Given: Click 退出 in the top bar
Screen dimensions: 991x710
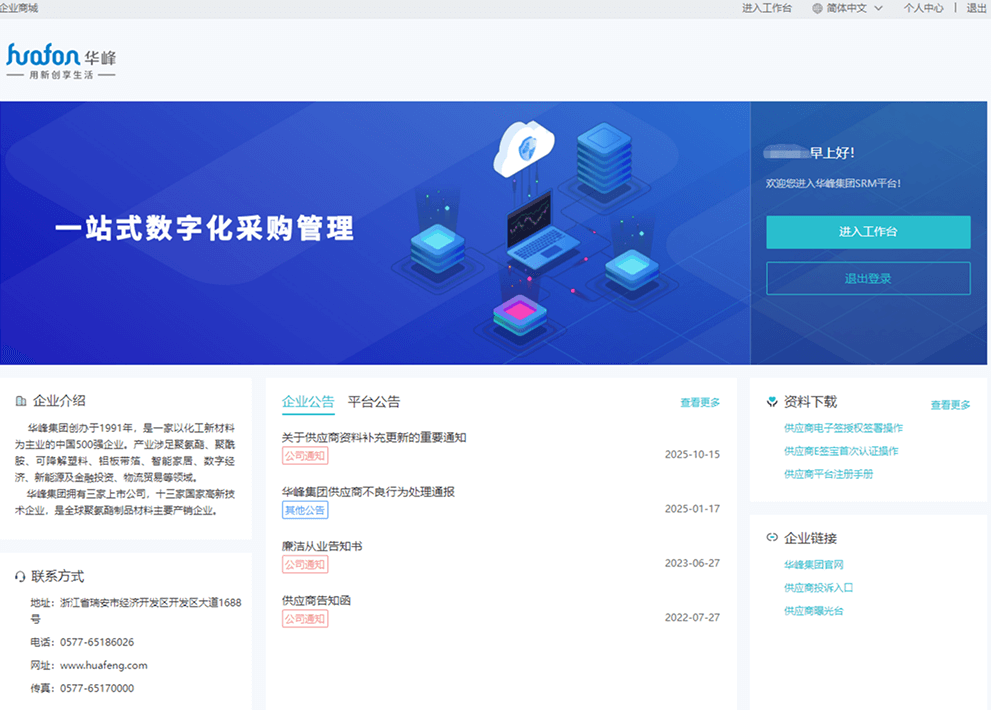Looking at the screenshot, I should pos(976,8).
